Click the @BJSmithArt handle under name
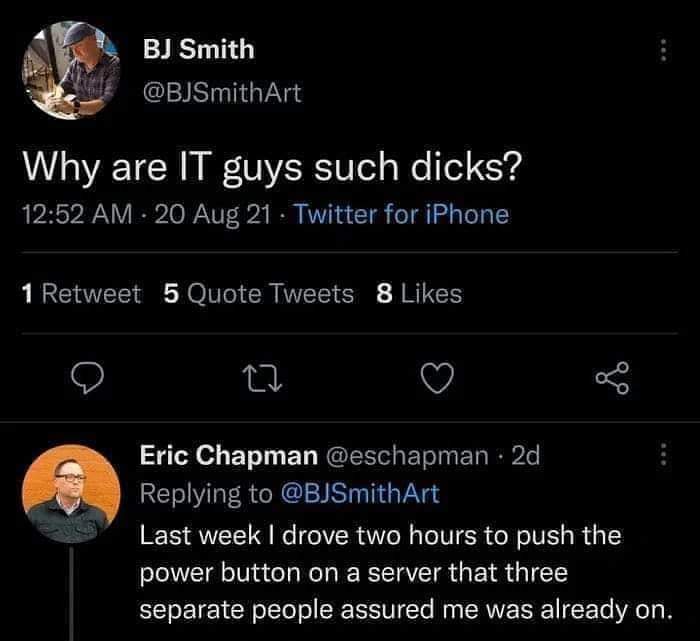 (x=222, y=92)
